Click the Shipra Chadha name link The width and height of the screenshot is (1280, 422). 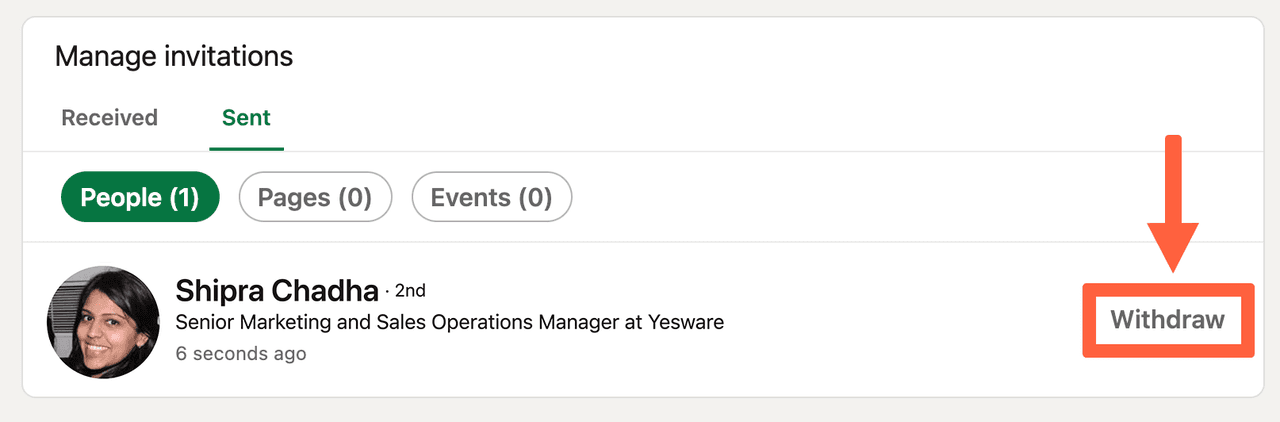[x=277, y=291]
